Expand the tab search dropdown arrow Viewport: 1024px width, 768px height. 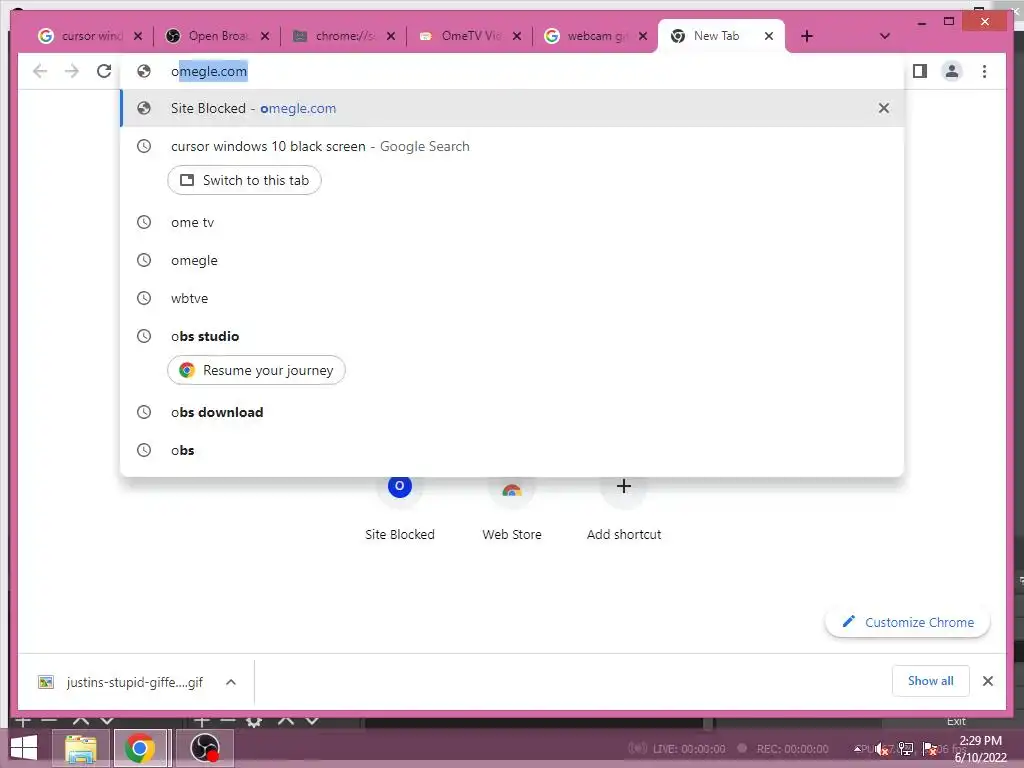tap(885, 36)
